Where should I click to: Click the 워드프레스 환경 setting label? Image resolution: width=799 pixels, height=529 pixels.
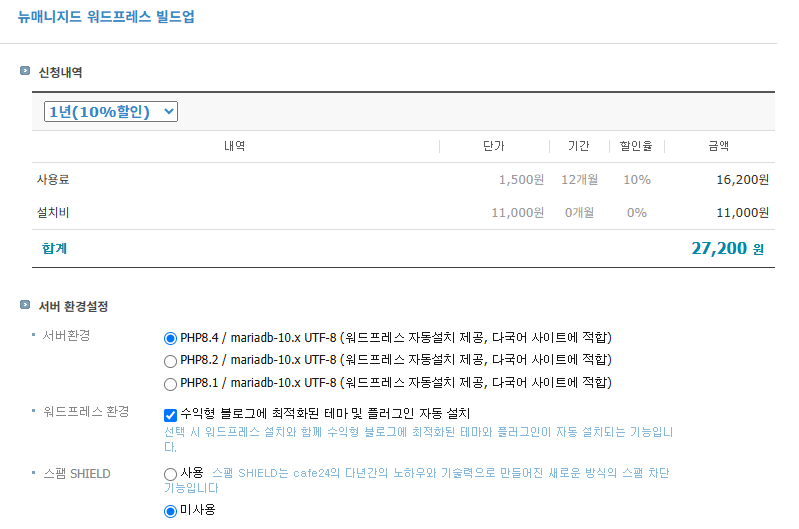(x=85, y=412)
